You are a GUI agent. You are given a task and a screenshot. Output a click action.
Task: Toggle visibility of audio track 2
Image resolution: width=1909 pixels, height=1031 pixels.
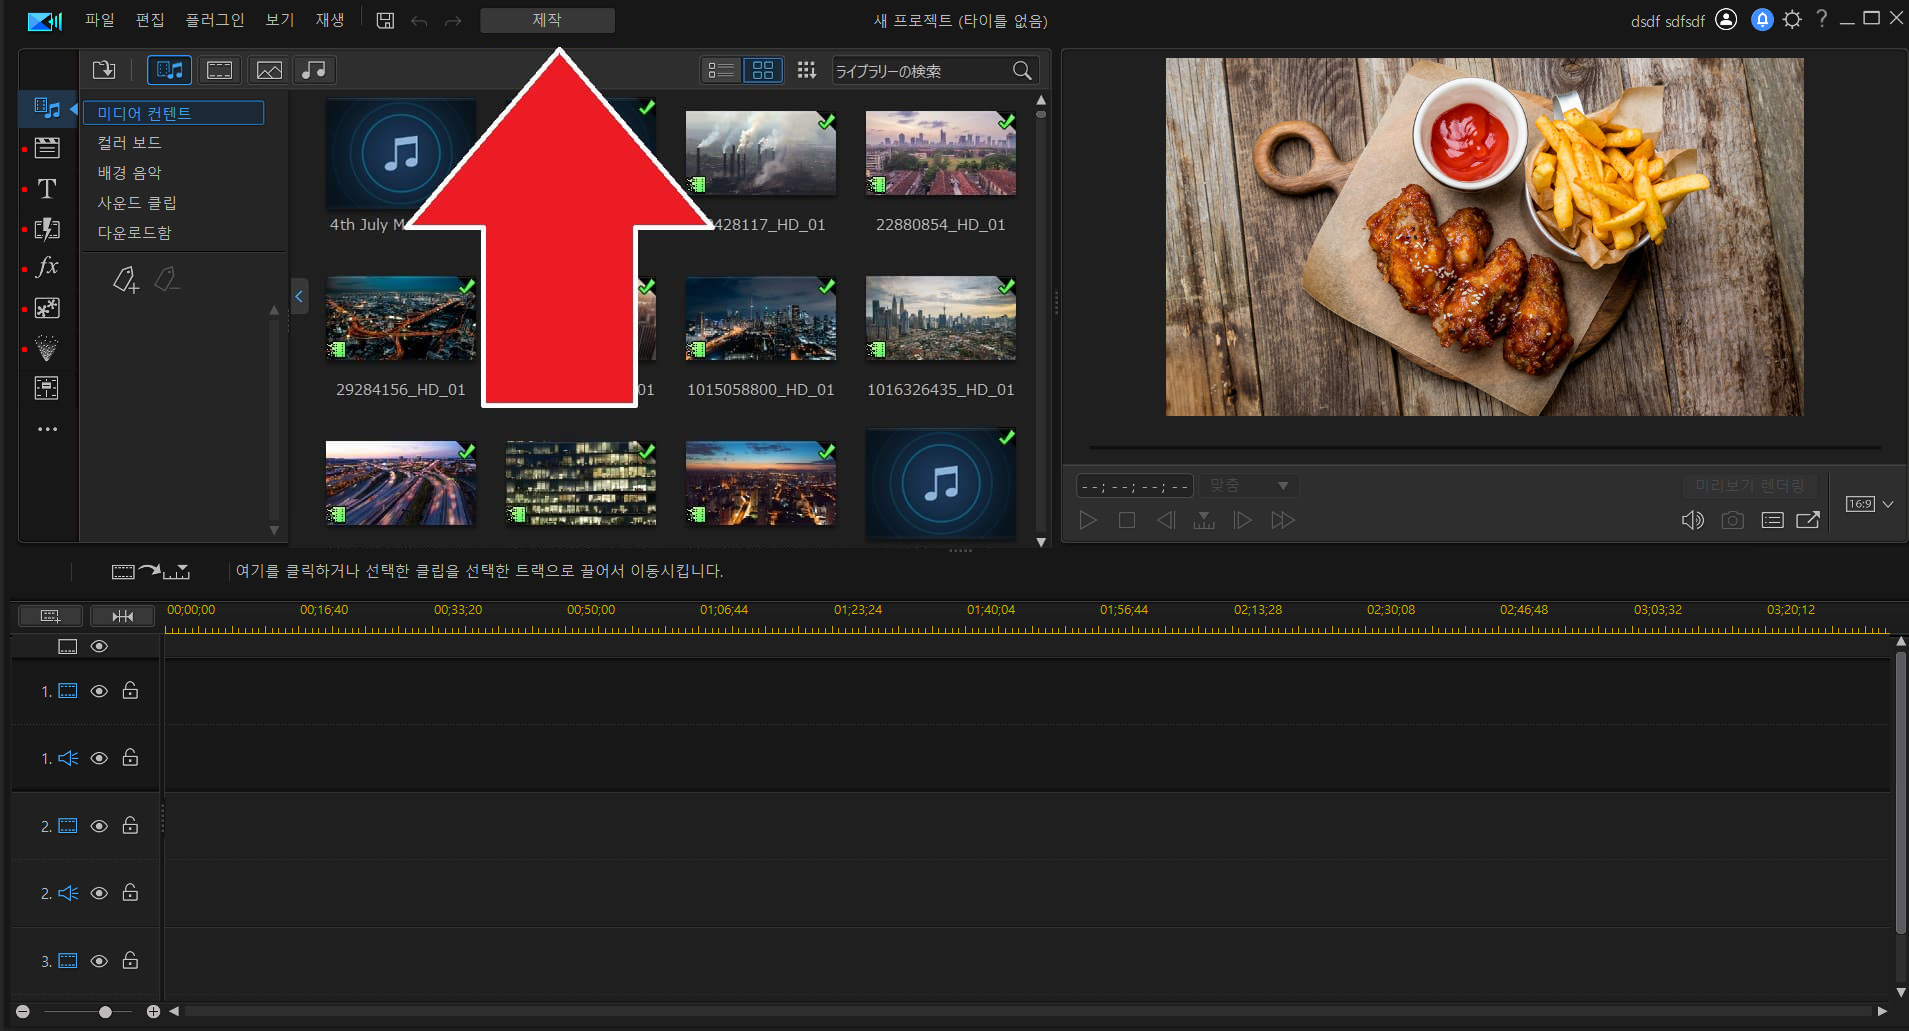pos(99,893)
